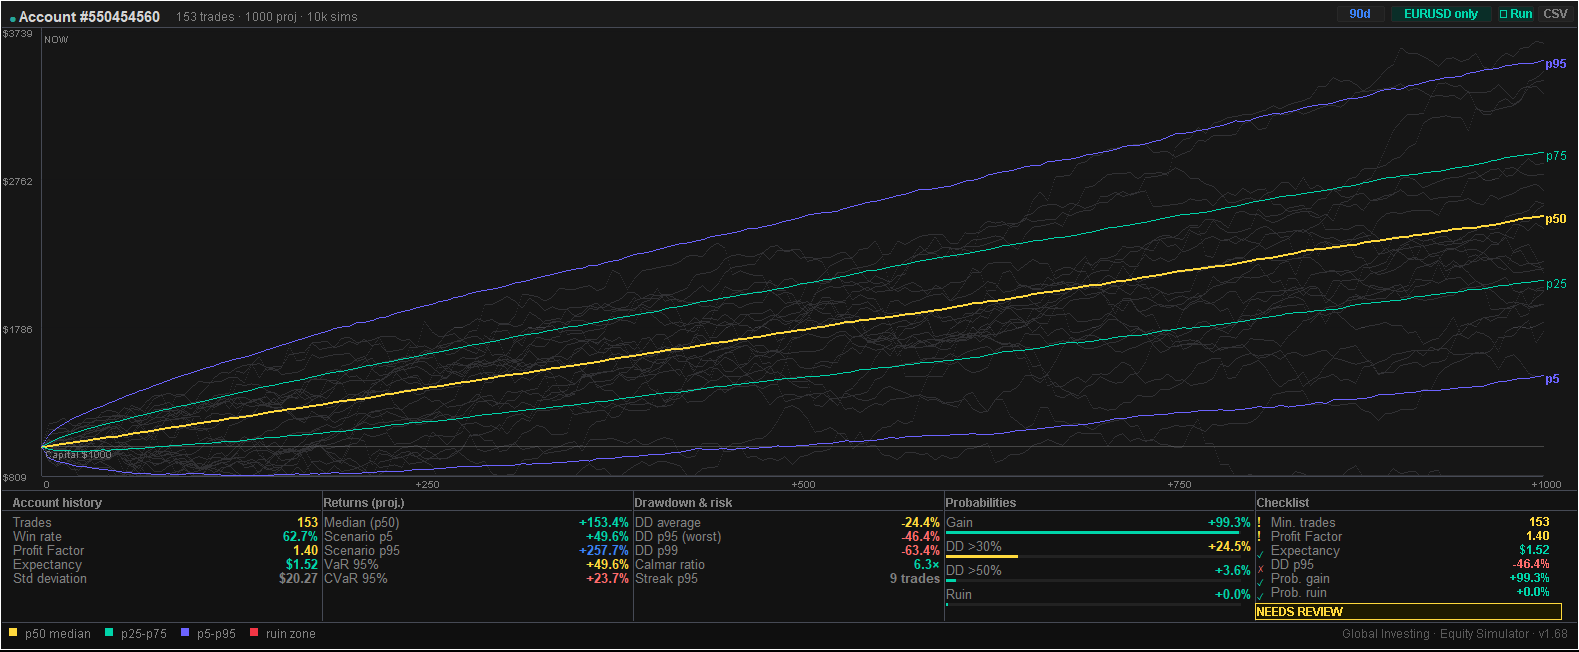Click the $2762 y-axis label

coord(17,182)
